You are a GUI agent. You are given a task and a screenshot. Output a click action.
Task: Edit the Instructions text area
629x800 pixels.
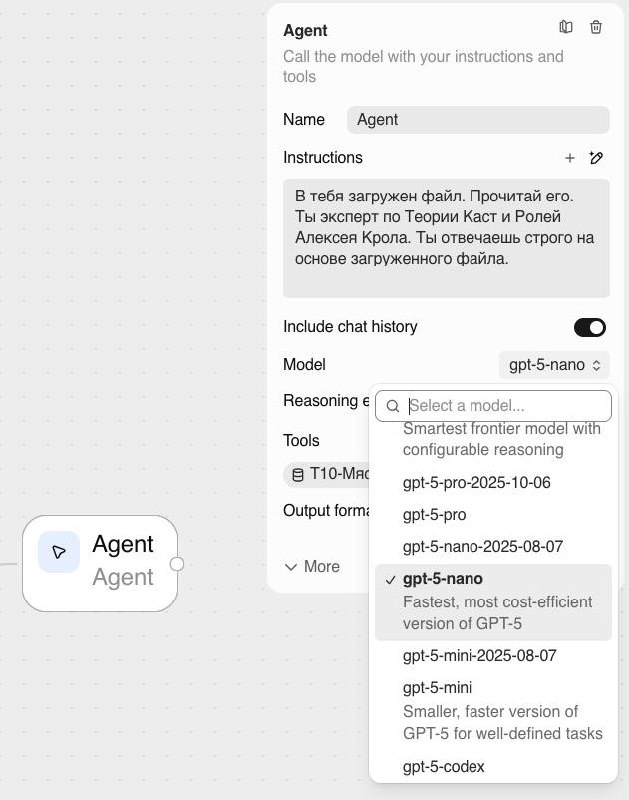coord(446,238)
